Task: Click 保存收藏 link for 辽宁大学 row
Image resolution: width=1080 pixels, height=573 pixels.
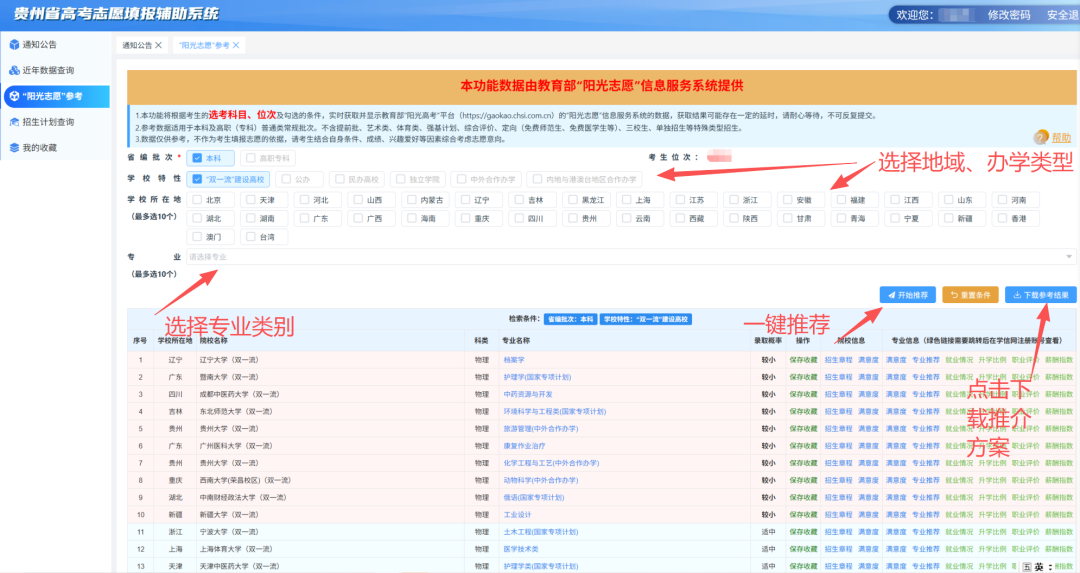Action: tap(803, 360)
